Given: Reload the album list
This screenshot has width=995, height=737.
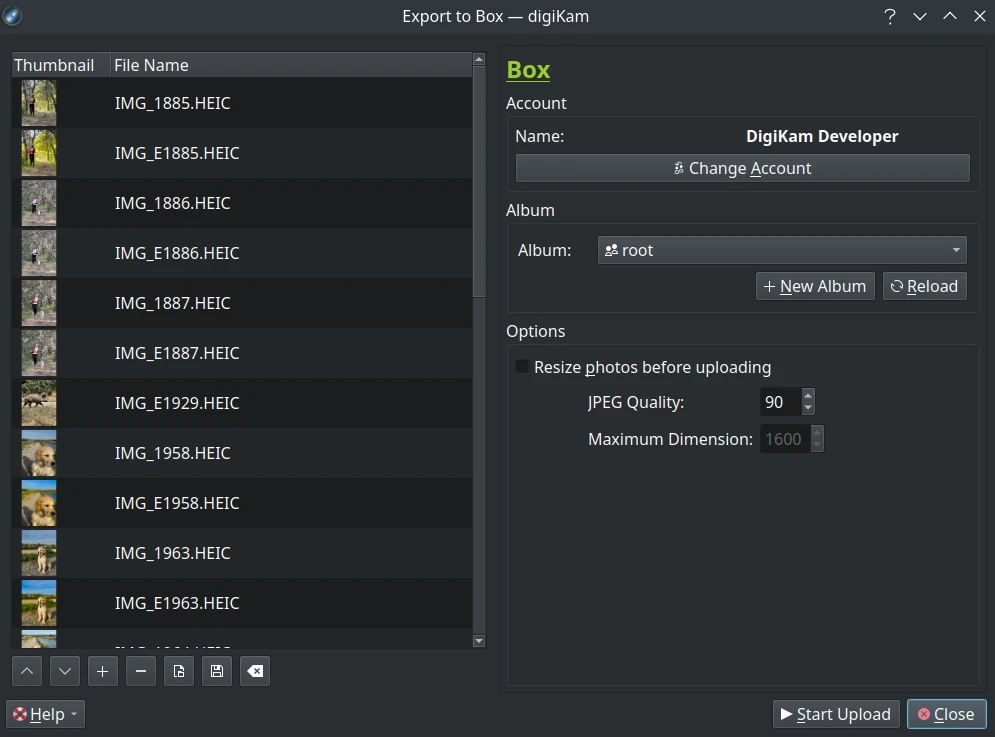Looking at the screenshot, I should (924, 286).
